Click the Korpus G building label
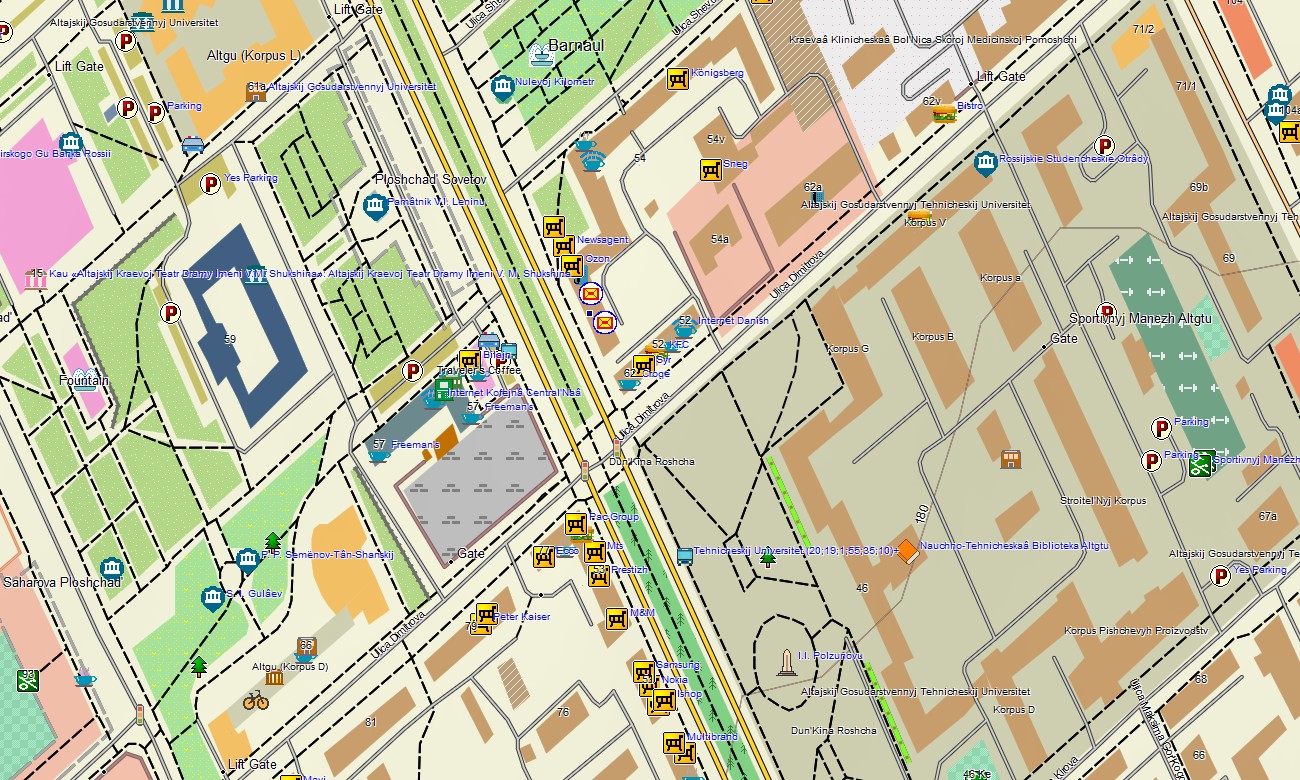Image resolution: width=1300 pixels, height=780 pixels. (848, 349)
